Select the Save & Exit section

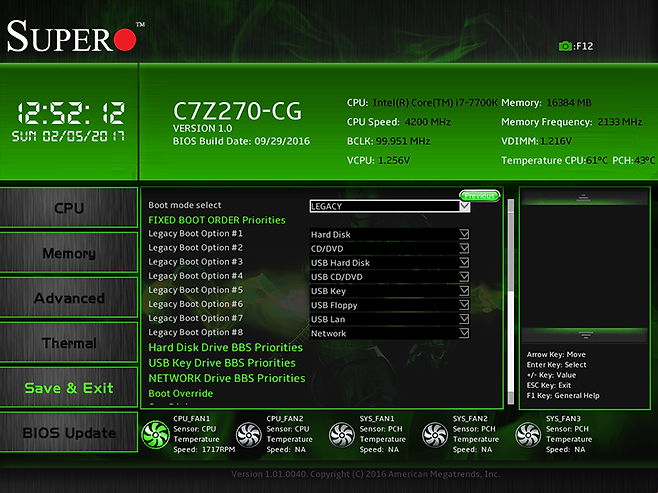(69, 388)
